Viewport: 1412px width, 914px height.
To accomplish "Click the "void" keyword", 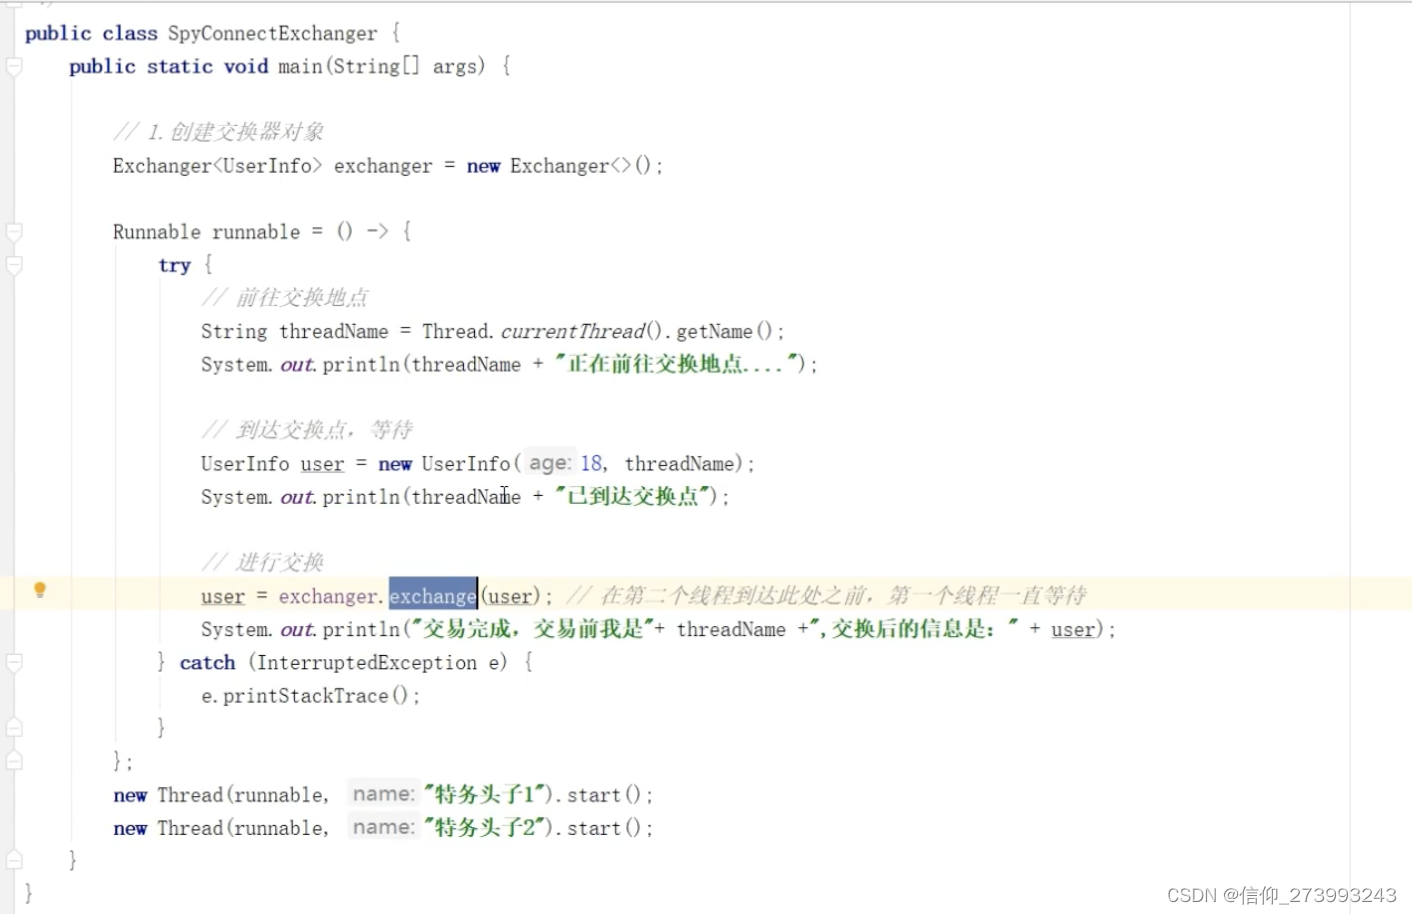I will pos(246,66).
